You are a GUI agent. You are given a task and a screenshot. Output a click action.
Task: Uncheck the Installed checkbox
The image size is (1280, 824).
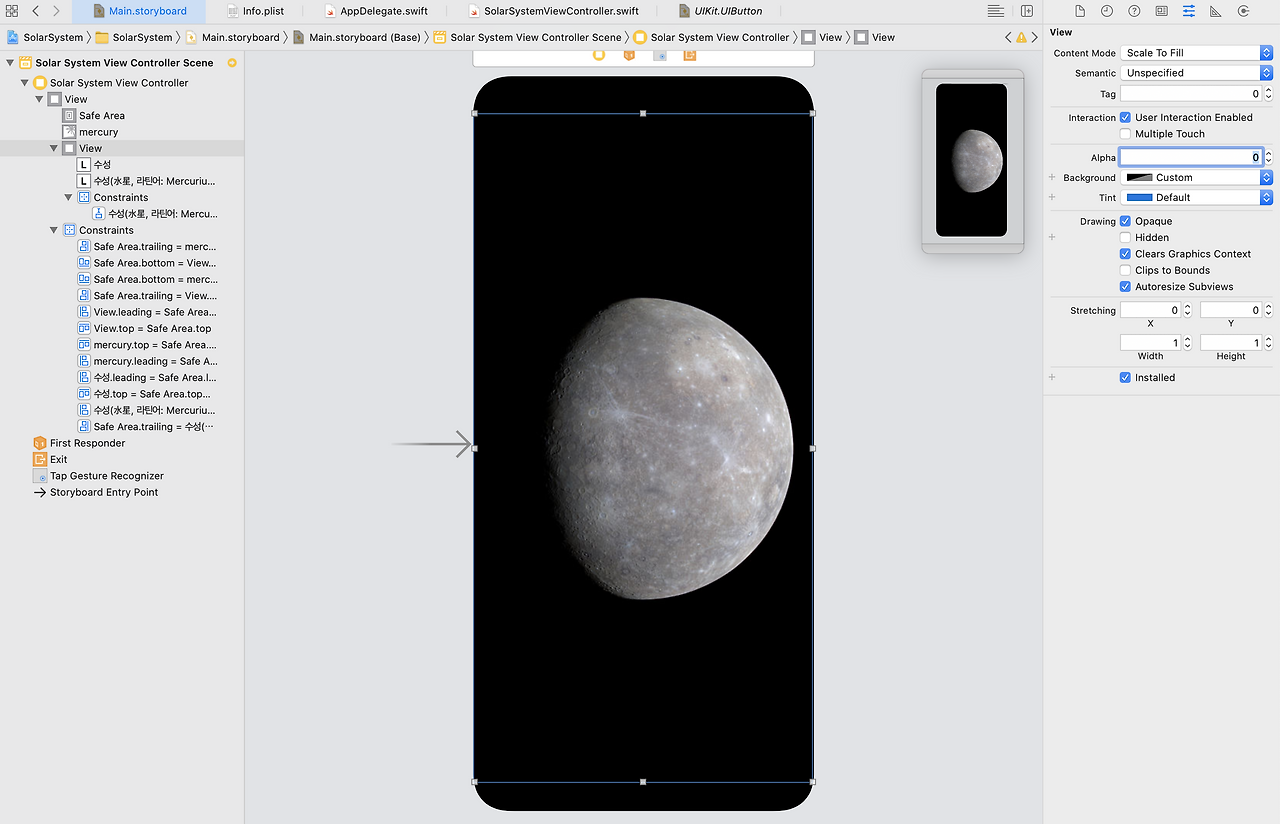click(x=1125, y=378)
